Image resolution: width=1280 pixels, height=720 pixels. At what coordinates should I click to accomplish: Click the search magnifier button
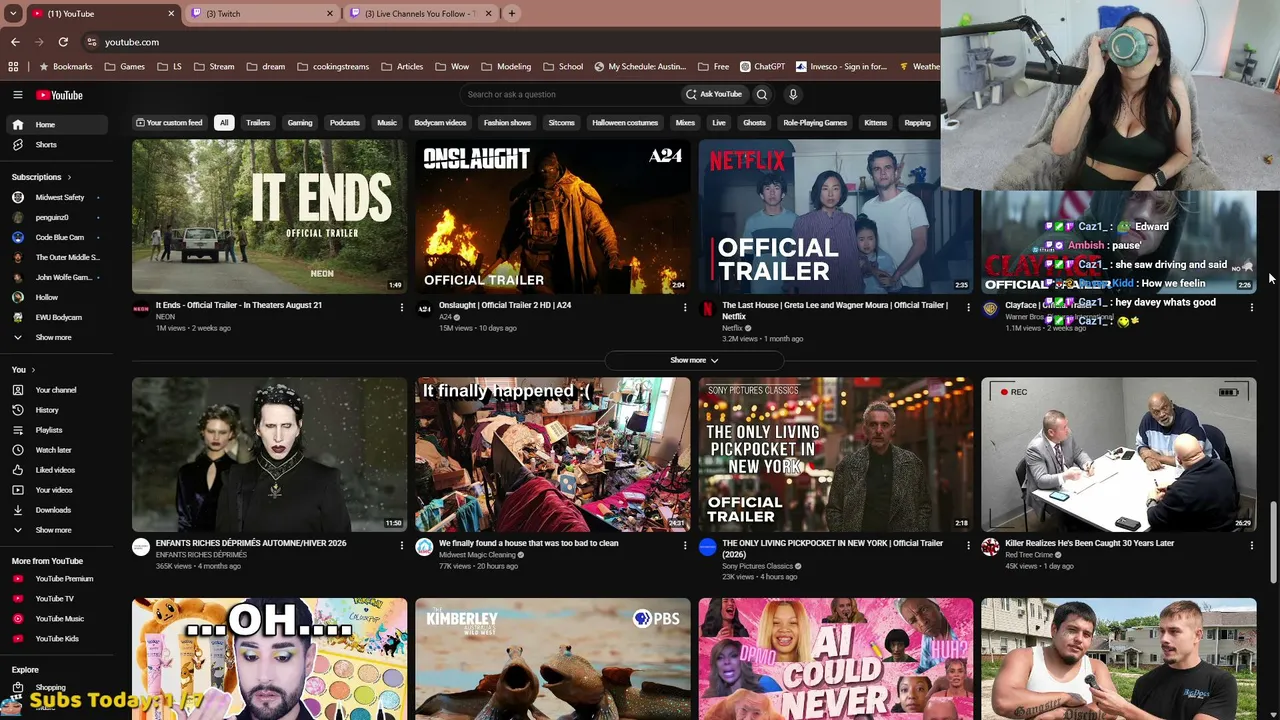762,94
